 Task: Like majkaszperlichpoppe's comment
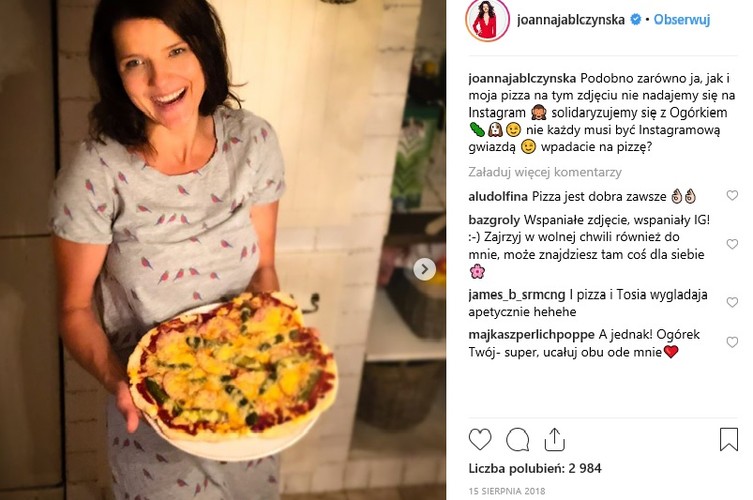[732, 342]
